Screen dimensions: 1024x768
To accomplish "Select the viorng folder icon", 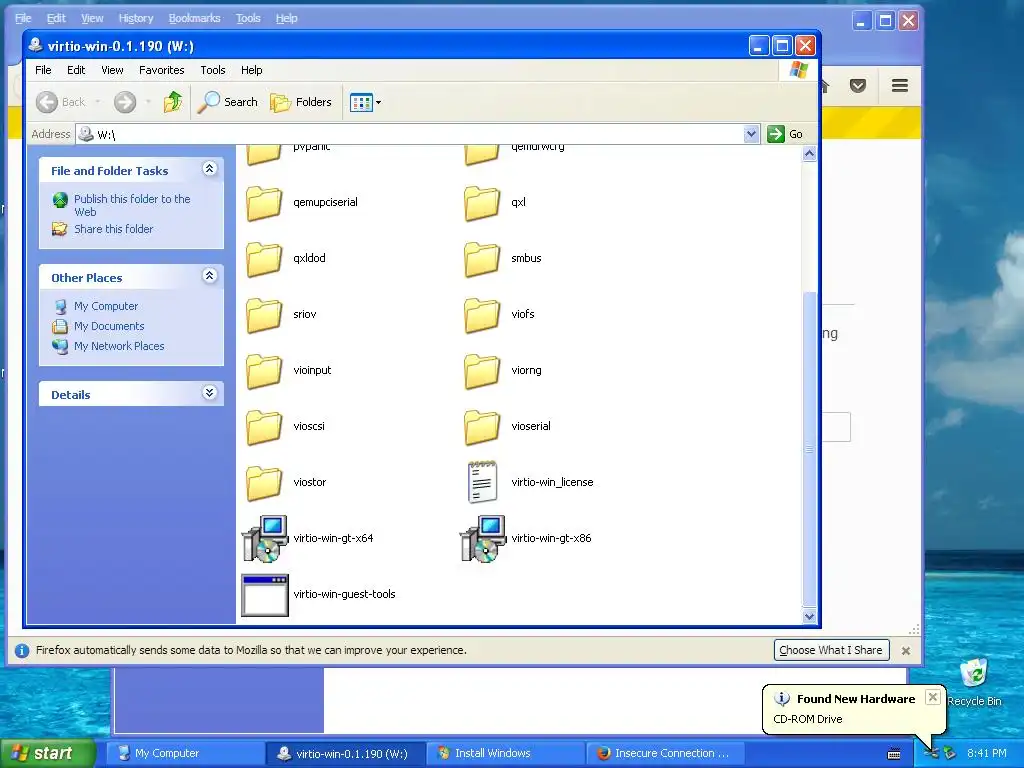I will click(x=482, y=371).
